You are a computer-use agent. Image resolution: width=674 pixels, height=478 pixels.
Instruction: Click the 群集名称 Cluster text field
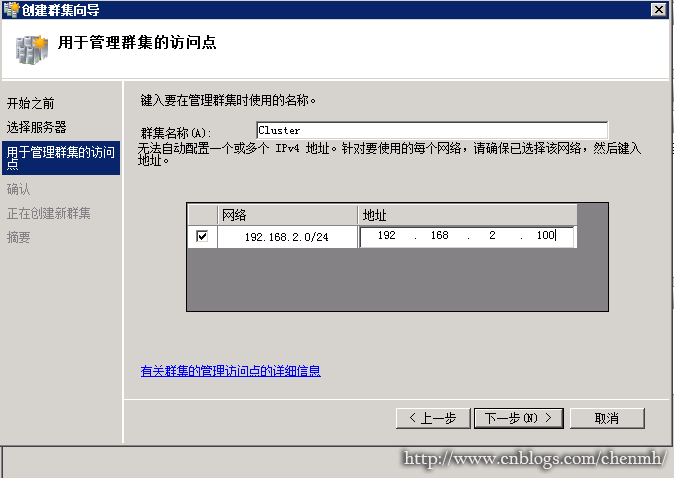432,130
